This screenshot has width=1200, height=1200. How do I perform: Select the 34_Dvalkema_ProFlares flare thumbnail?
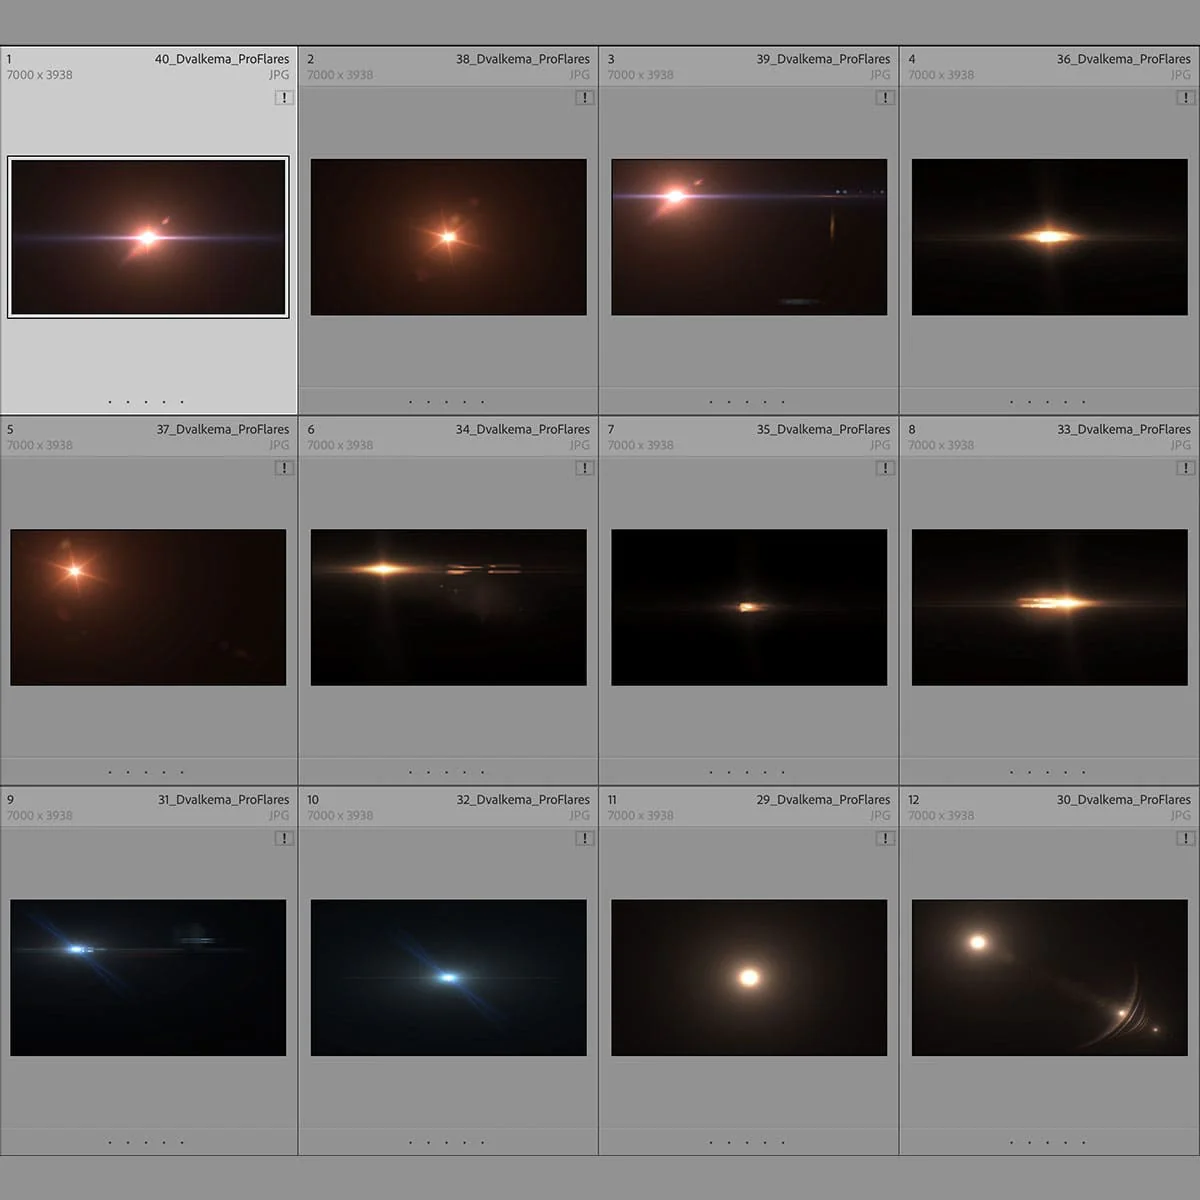point(449,607)
